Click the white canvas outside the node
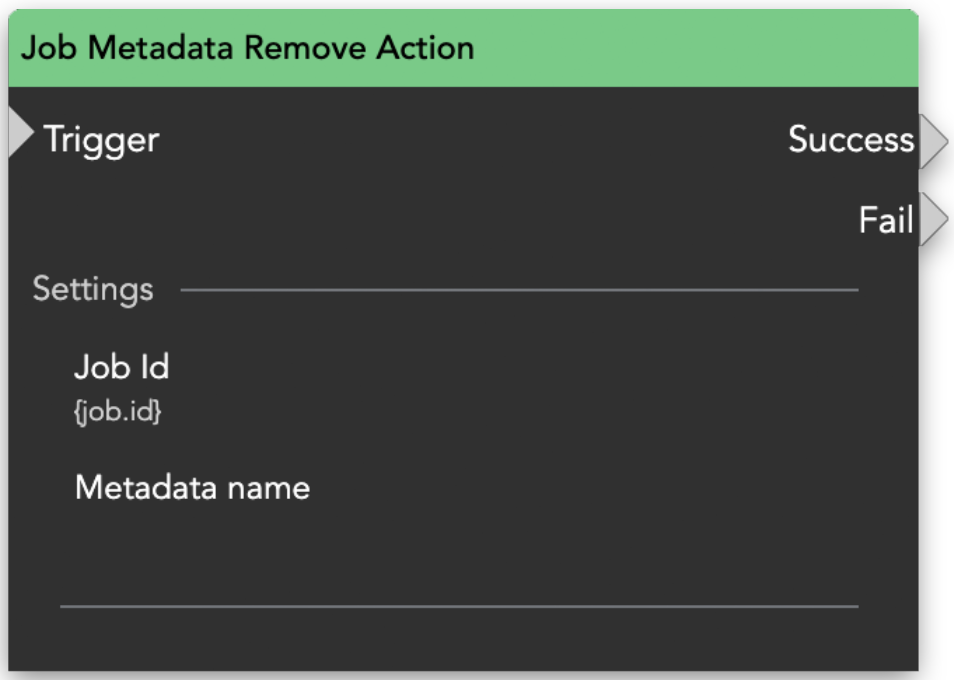Viewport: 954px width, 680px height. pos(938,400)
